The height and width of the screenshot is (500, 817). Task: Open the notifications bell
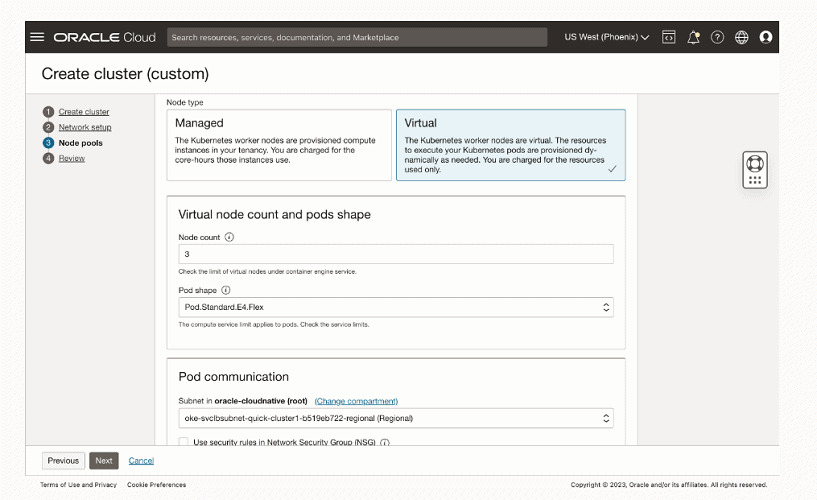[x=693, y=37]
